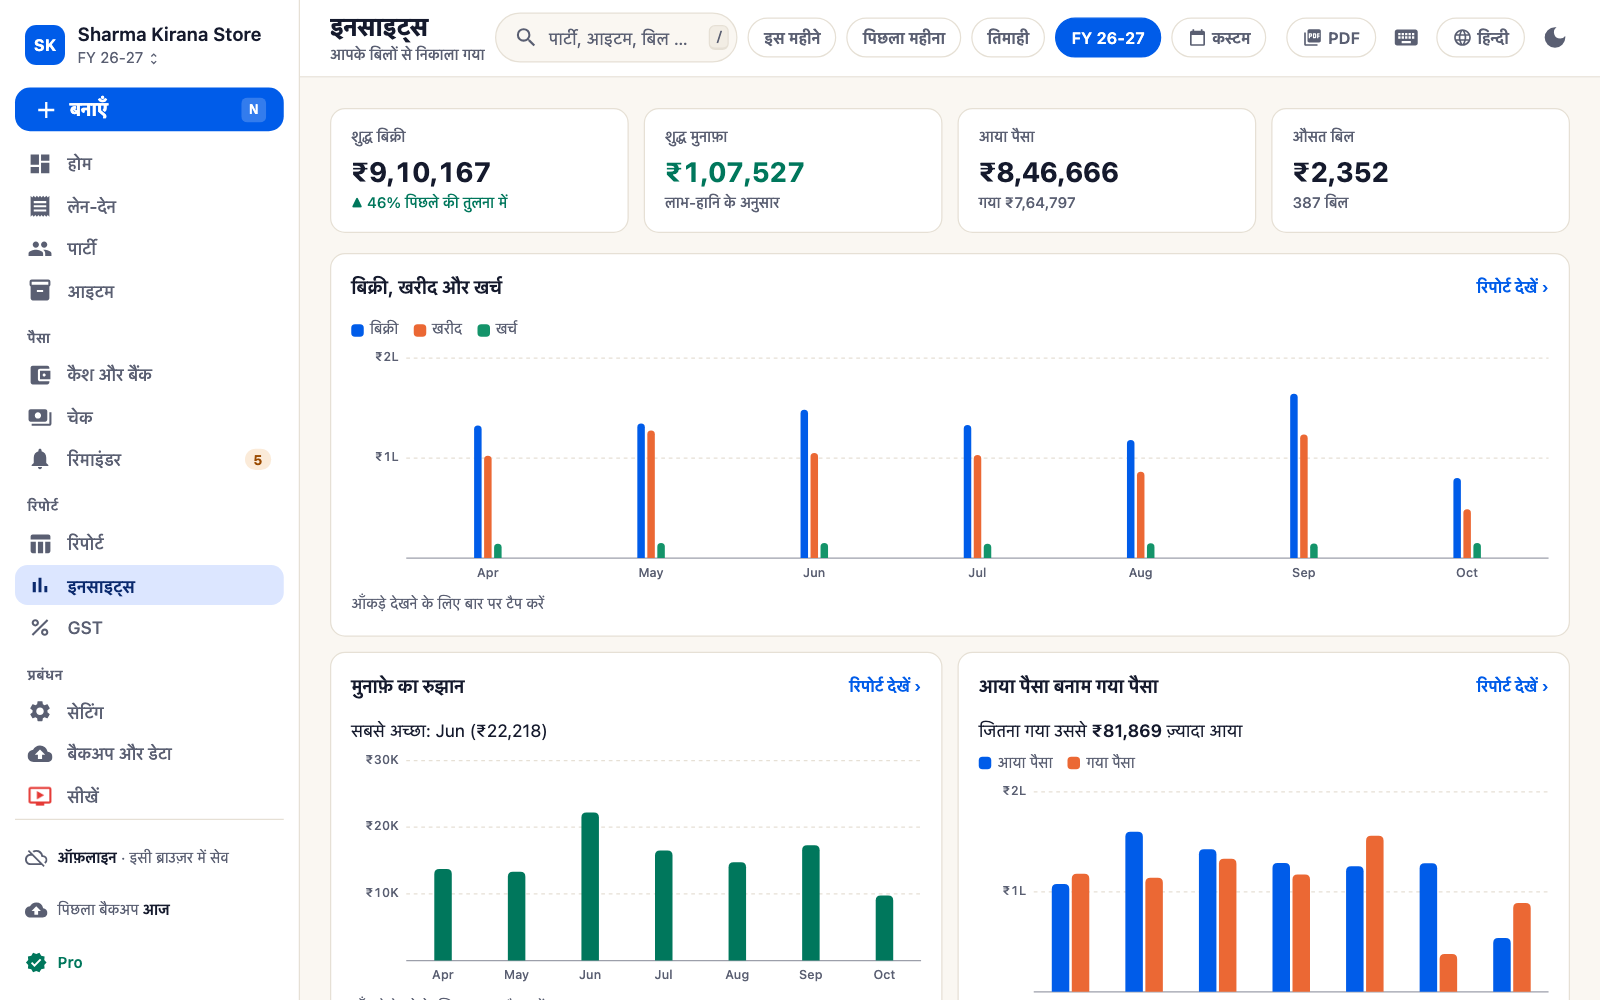Open the keyboard shortcuts icon

1406,38
